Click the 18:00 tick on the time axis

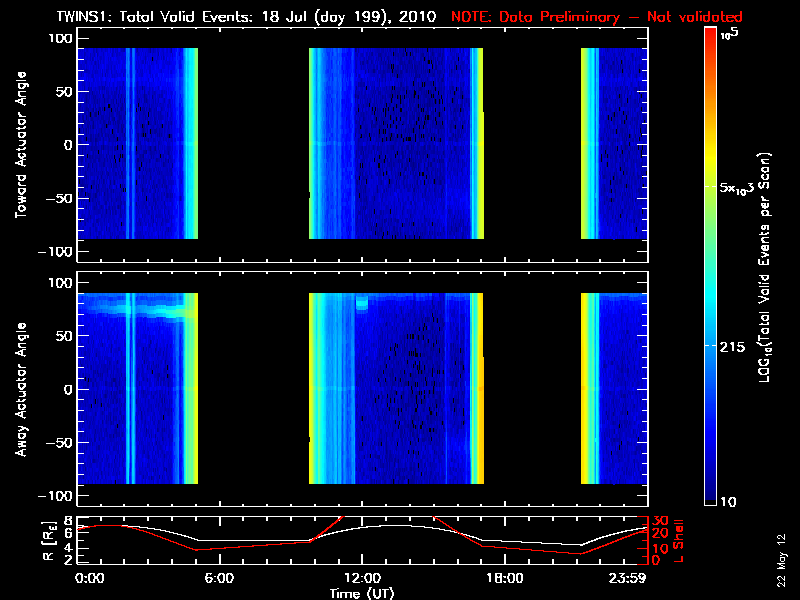pos(504,577)
